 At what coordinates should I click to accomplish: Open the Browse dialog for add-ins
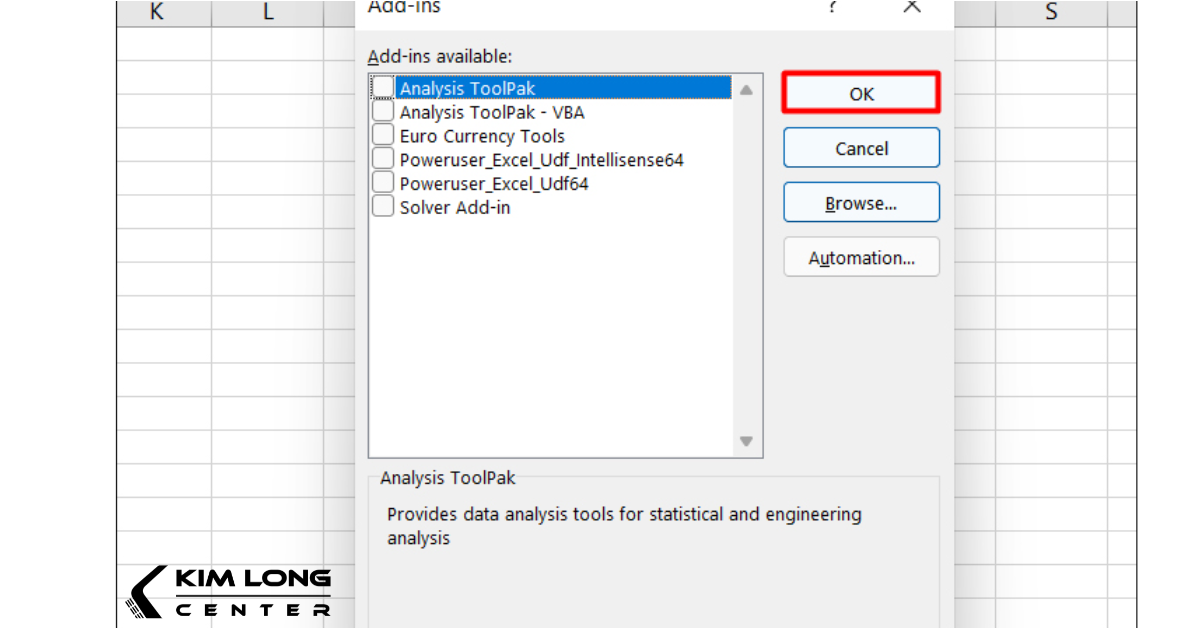click(861, 202)
